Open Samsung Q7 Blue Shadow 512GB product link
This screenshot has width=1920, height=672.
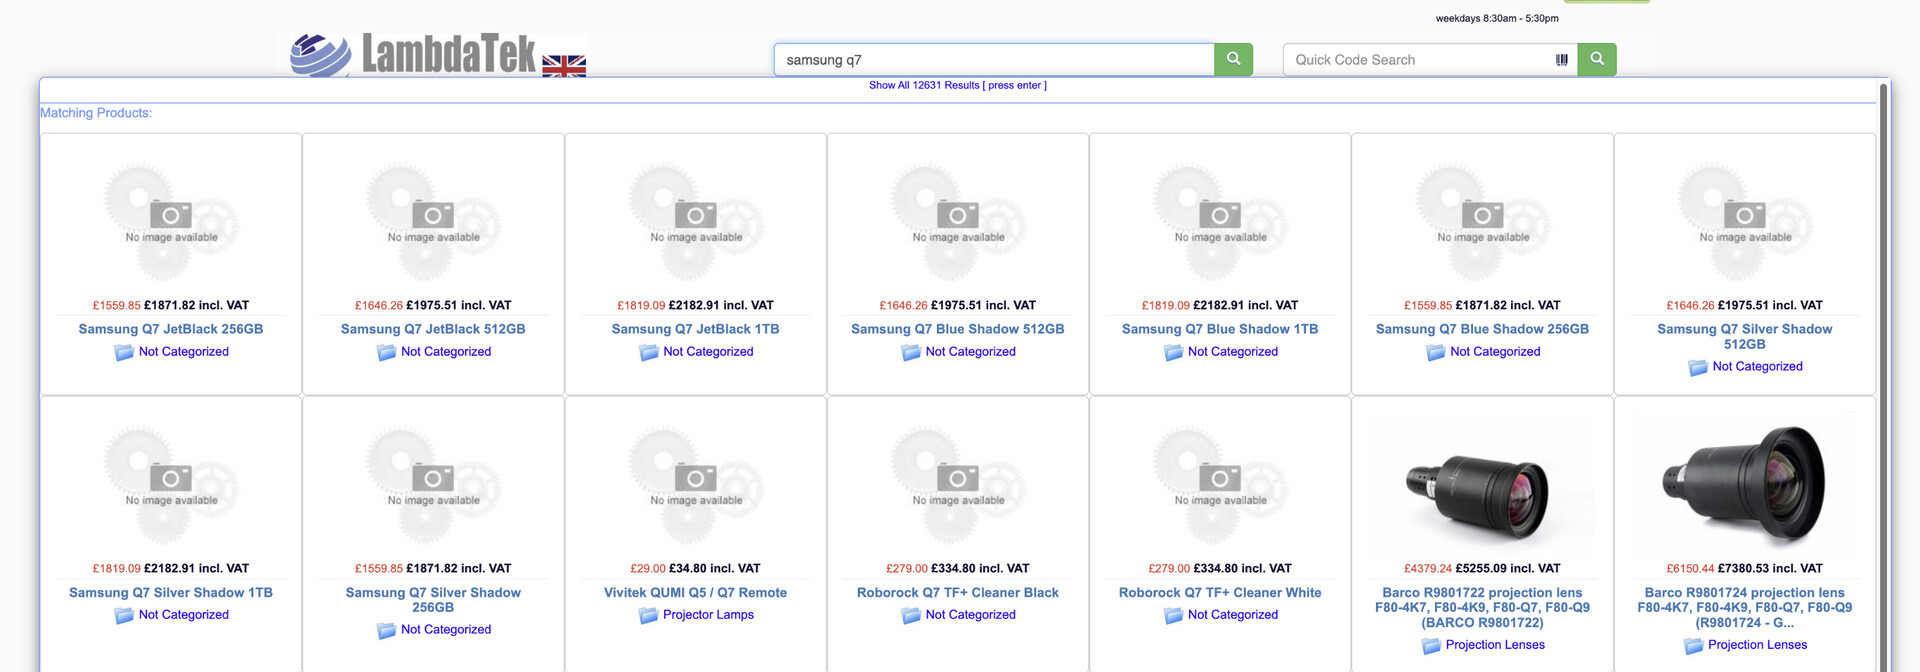click(x=958, y=329)
